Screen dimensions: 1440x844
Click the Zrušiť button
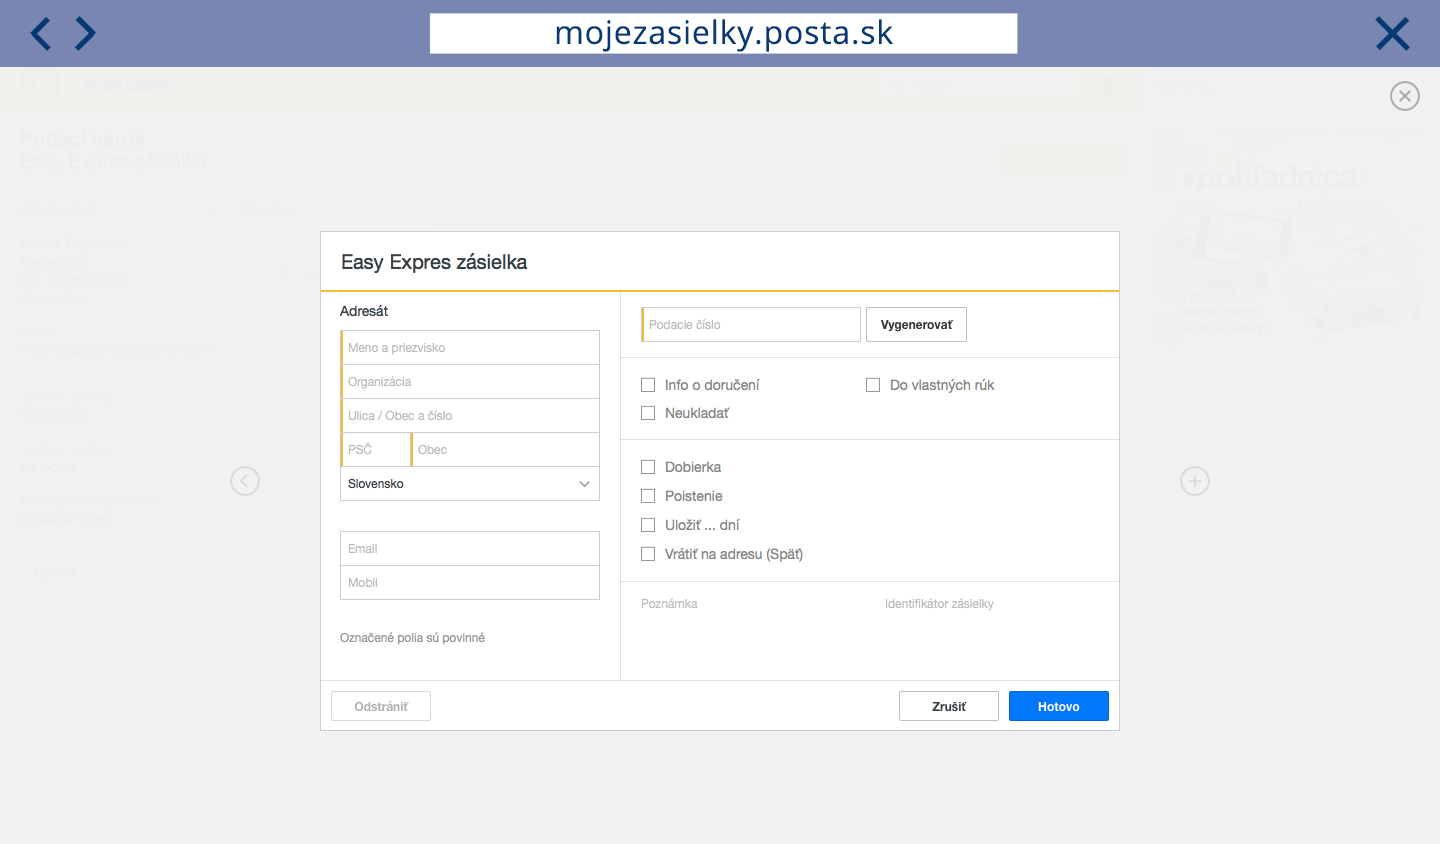[x=949, y=706]
